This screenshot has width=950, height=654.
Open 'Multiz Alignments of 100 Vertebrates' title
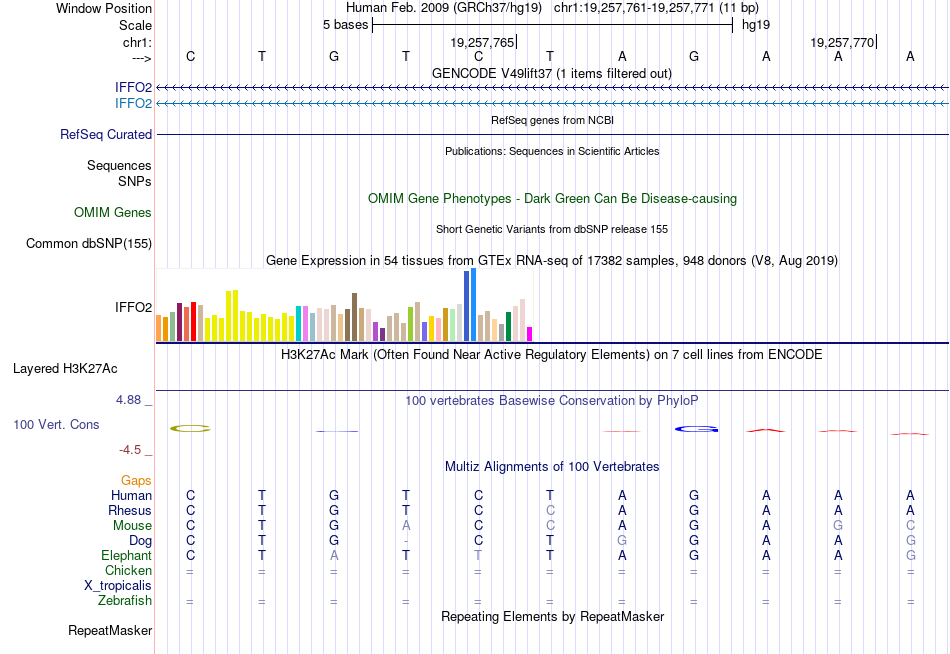point(552,467)
